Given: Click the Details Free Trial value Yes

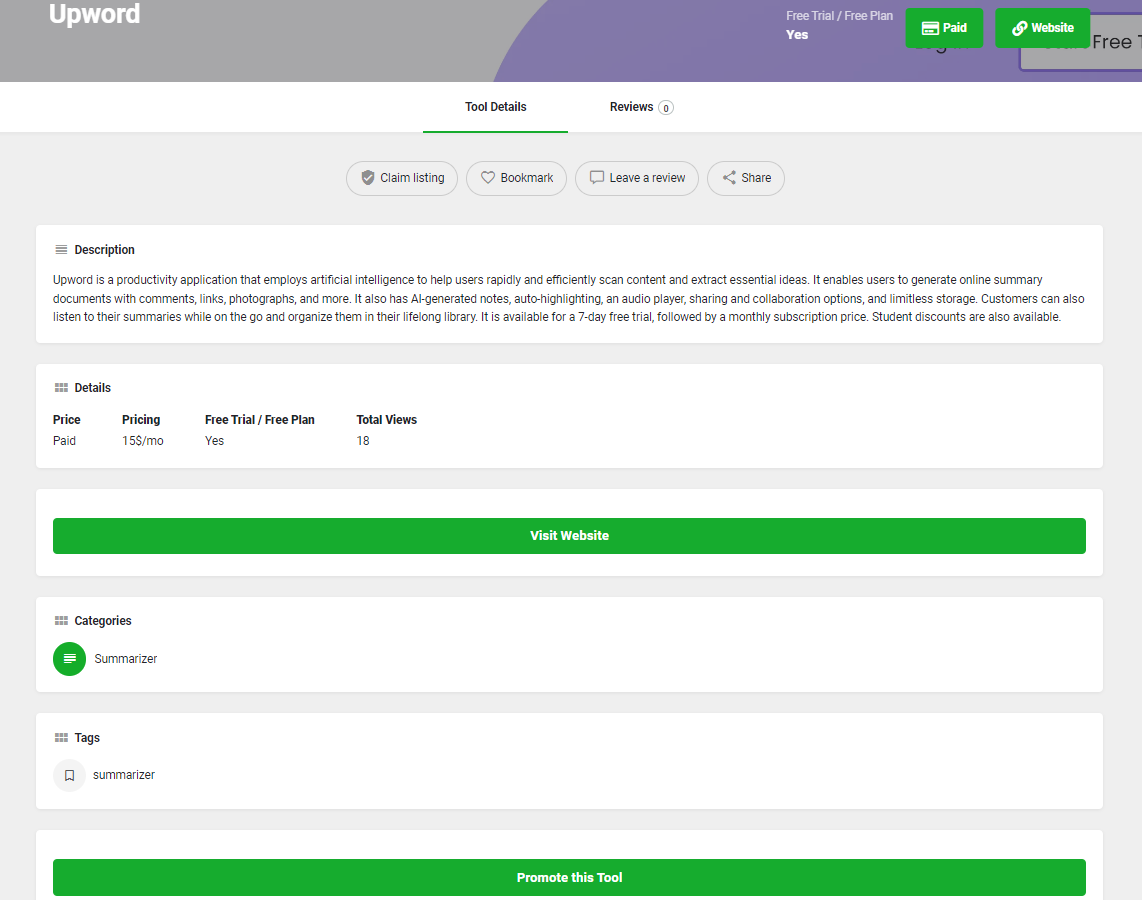Looking at the screenshot, I should click(214, 441).
